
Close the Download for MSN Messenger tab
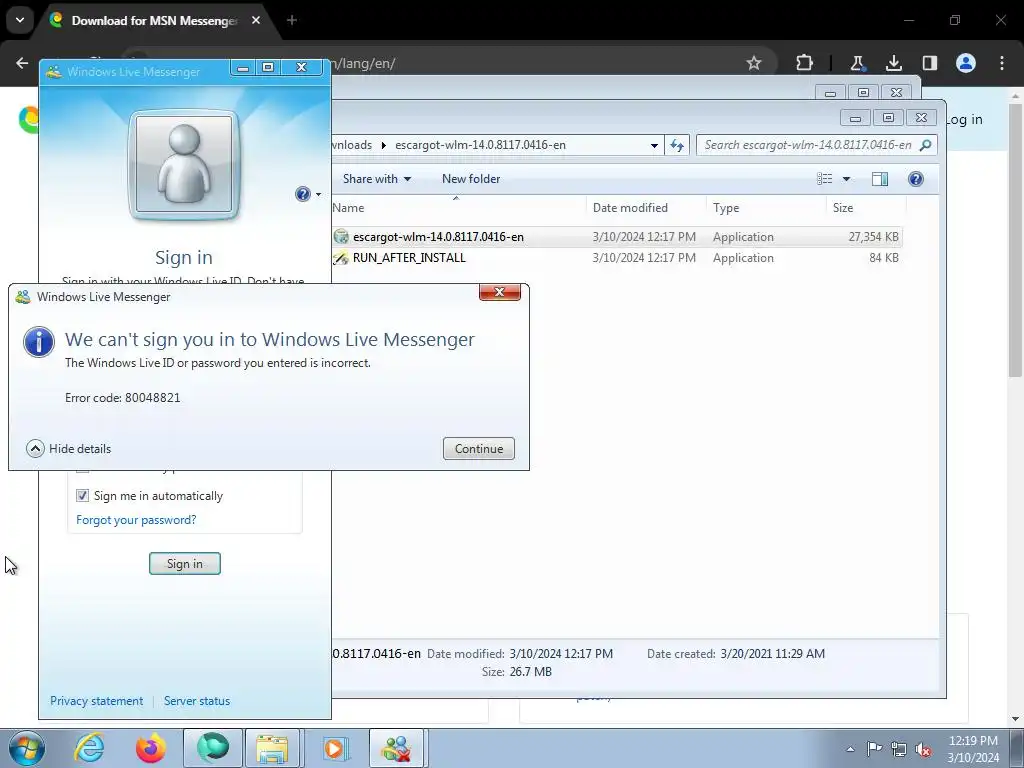[x=256, y=20]
